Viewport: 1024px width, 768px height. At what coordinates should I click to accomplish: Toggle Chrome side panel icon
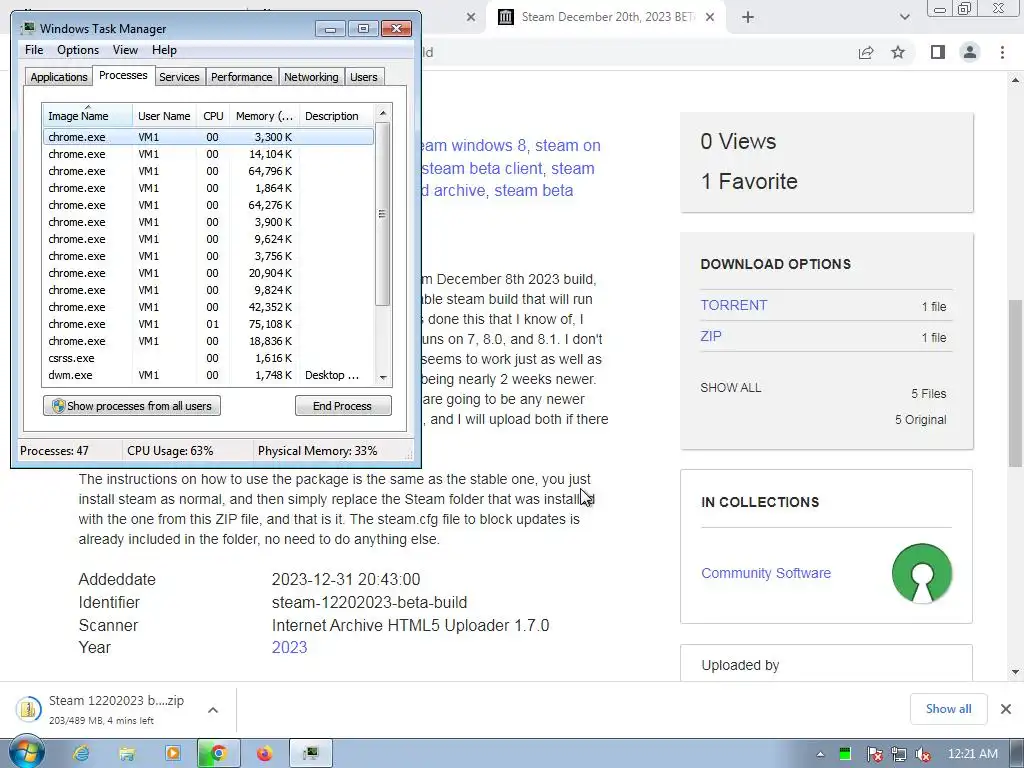(938, 52)
